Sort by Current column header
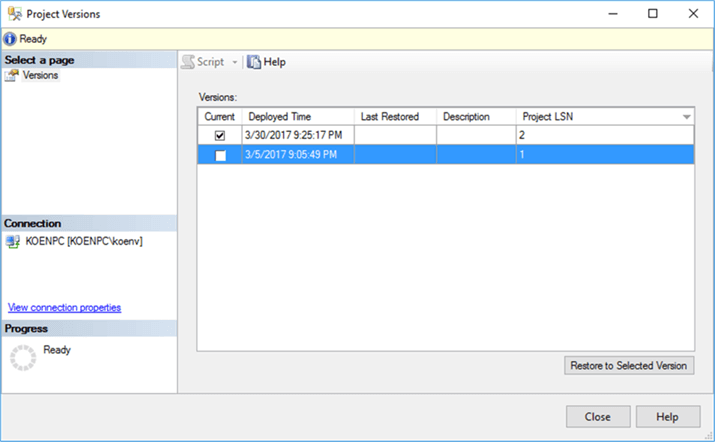Image resolution: width=715 pixels, height=442 pixels. (220, 117)
